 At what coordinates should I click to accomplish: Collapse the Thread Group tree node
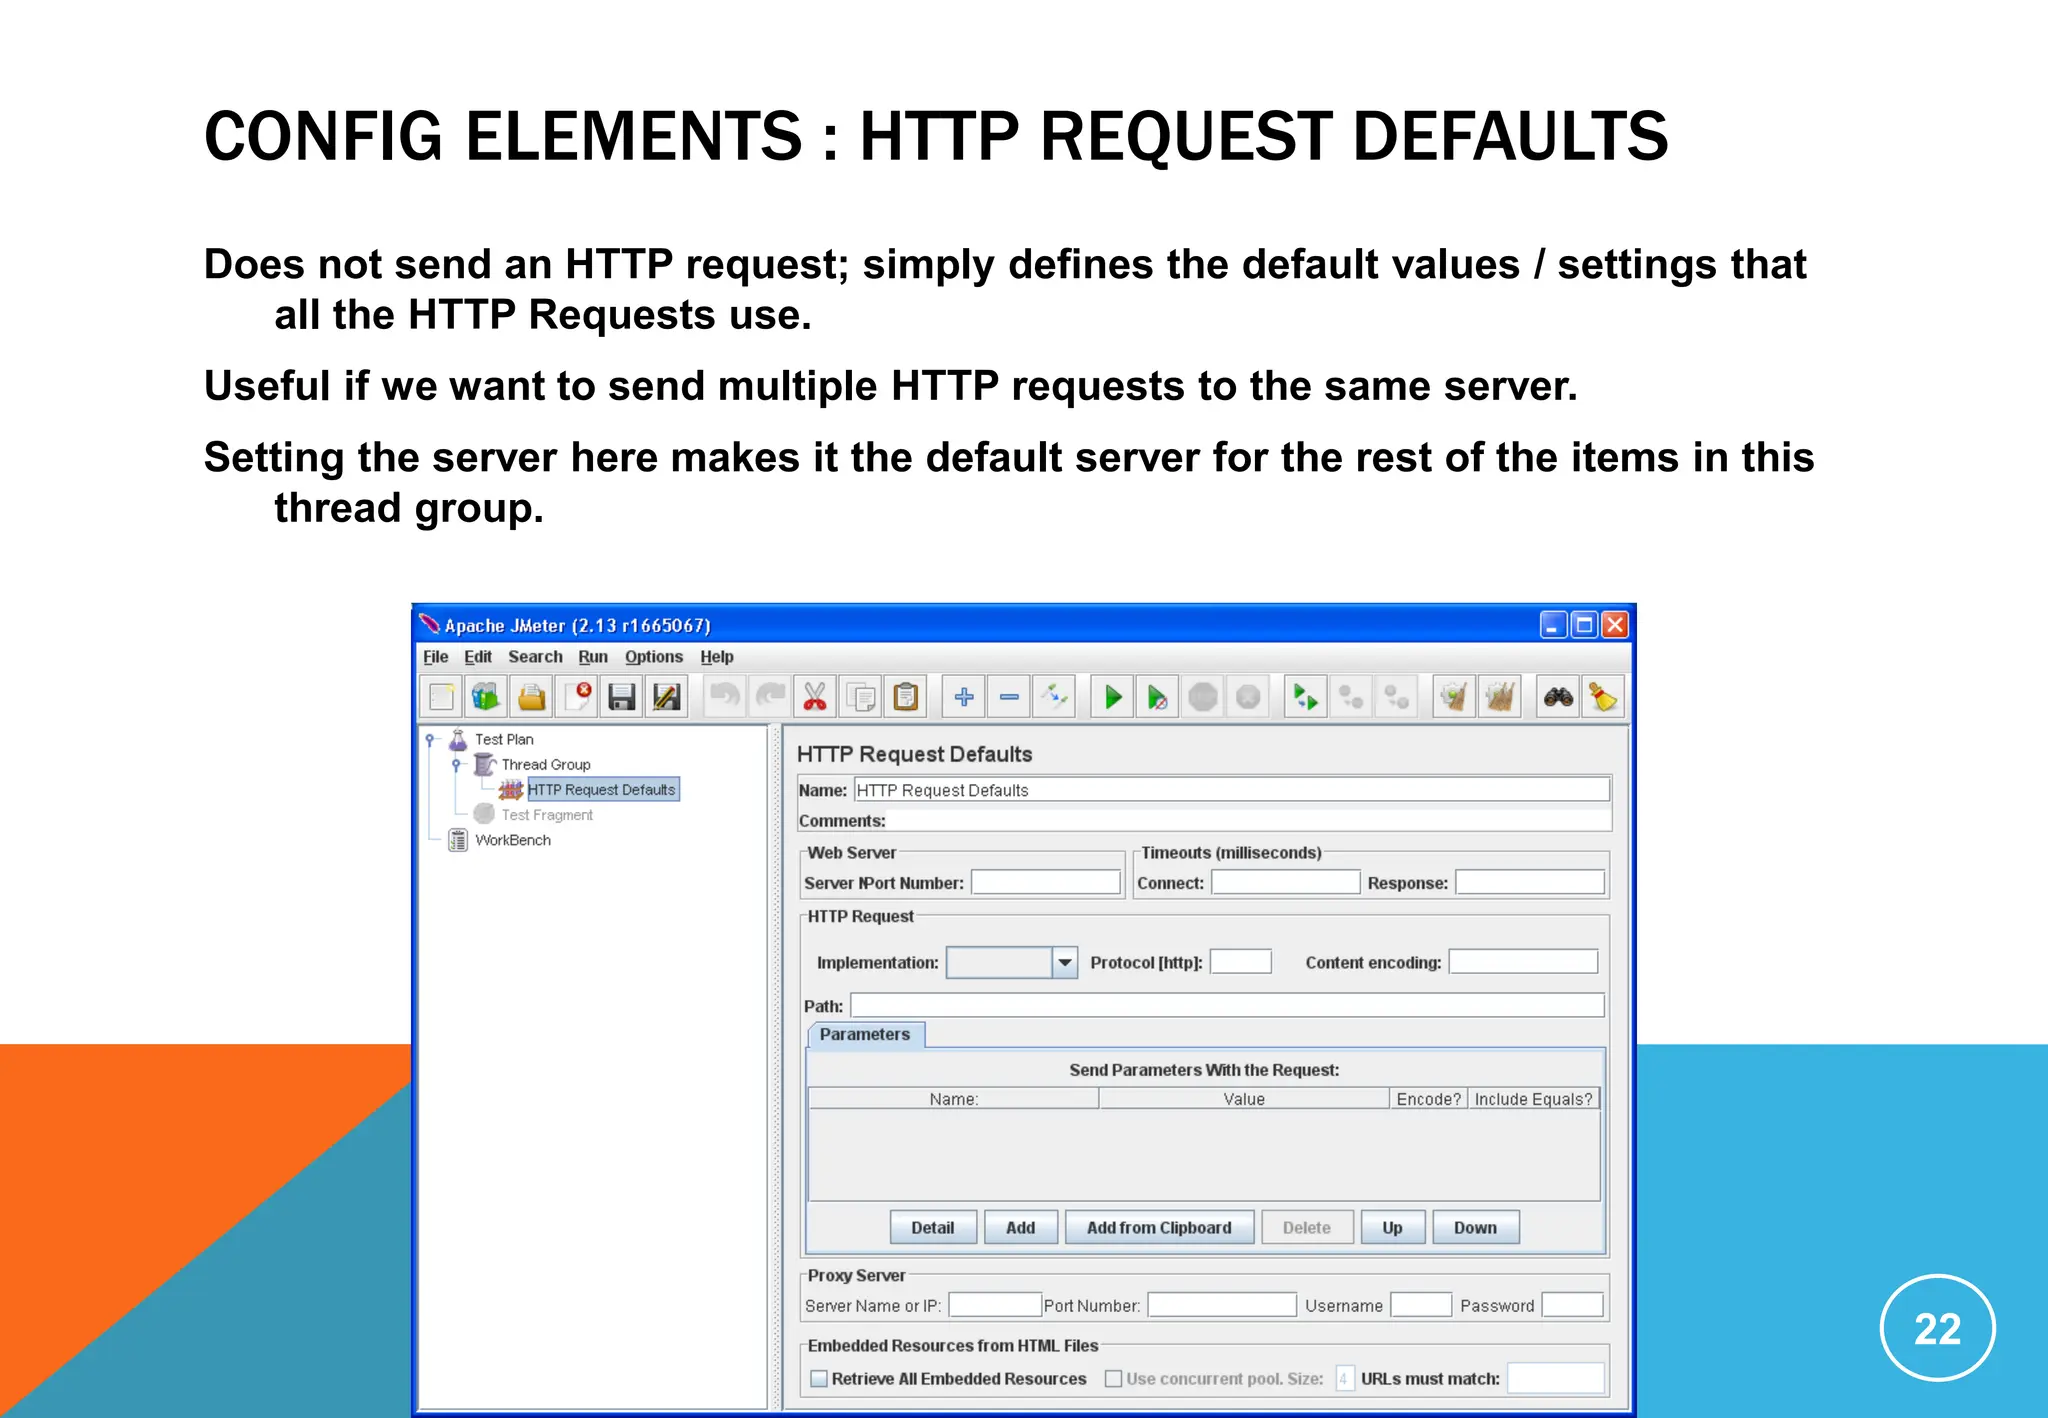(x=456, y=765)
